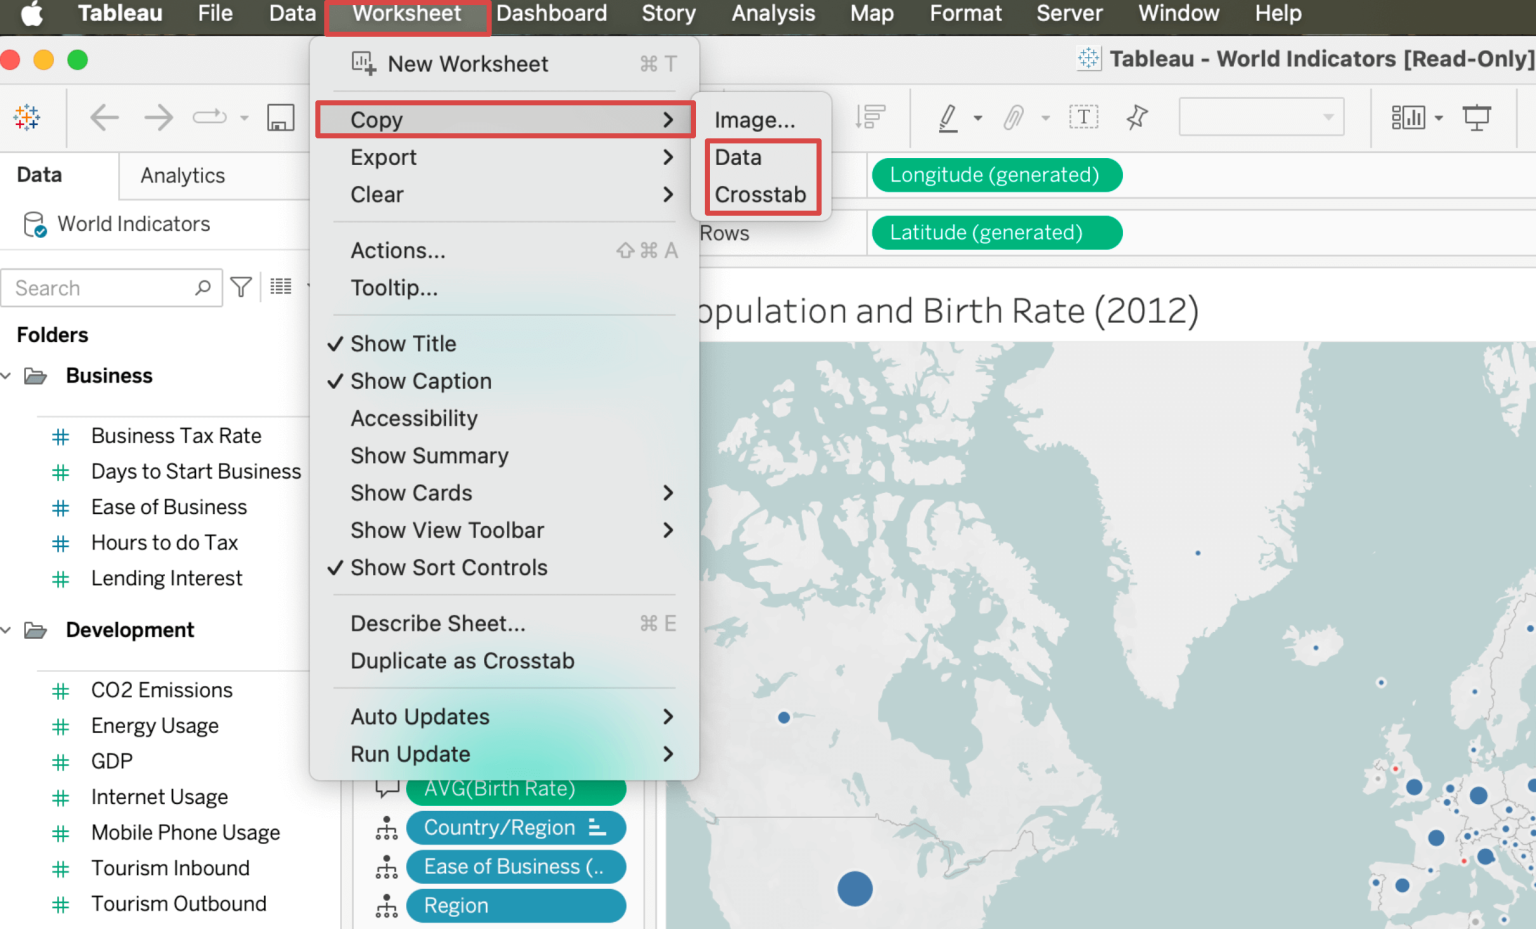Select the Highlight pen tool

coord(950,117)
